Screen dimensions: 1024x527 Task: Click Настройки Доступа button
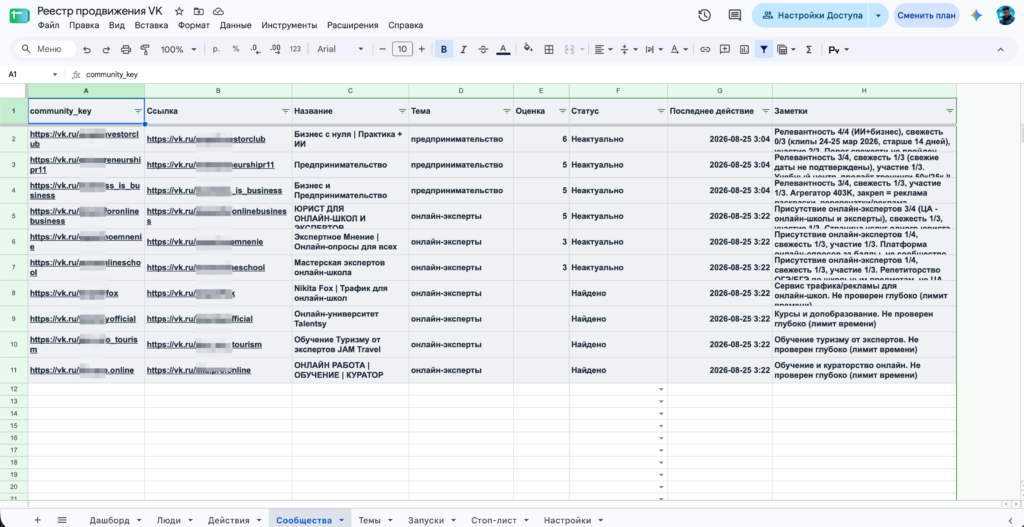click(x=811, y=15)
